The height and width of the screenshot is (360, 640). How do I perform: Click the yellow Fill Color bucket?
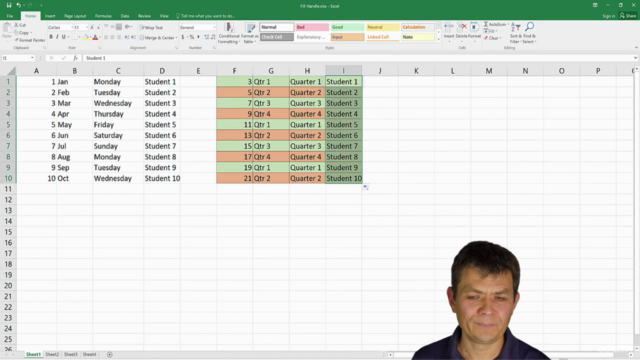(x=86, y=37)
